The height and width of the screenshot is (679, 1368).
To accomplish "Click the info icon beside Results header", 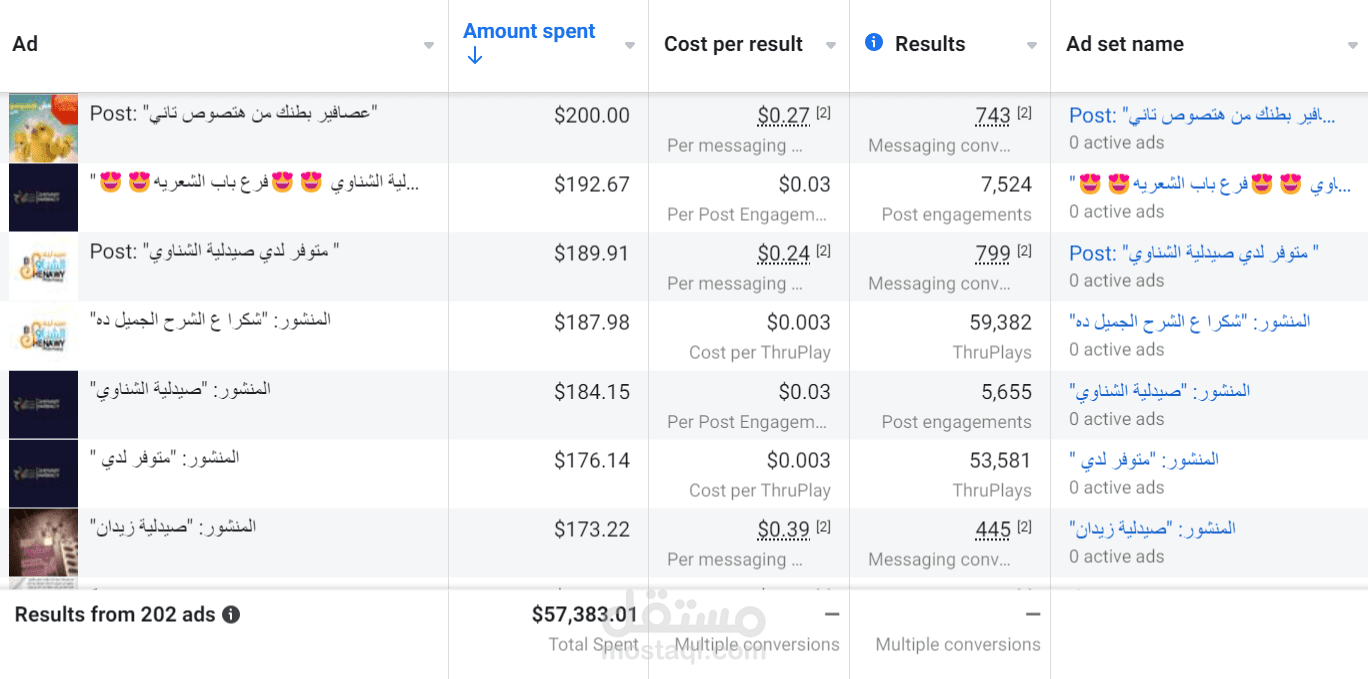I will pyautogui.click(x=874, y=43).
